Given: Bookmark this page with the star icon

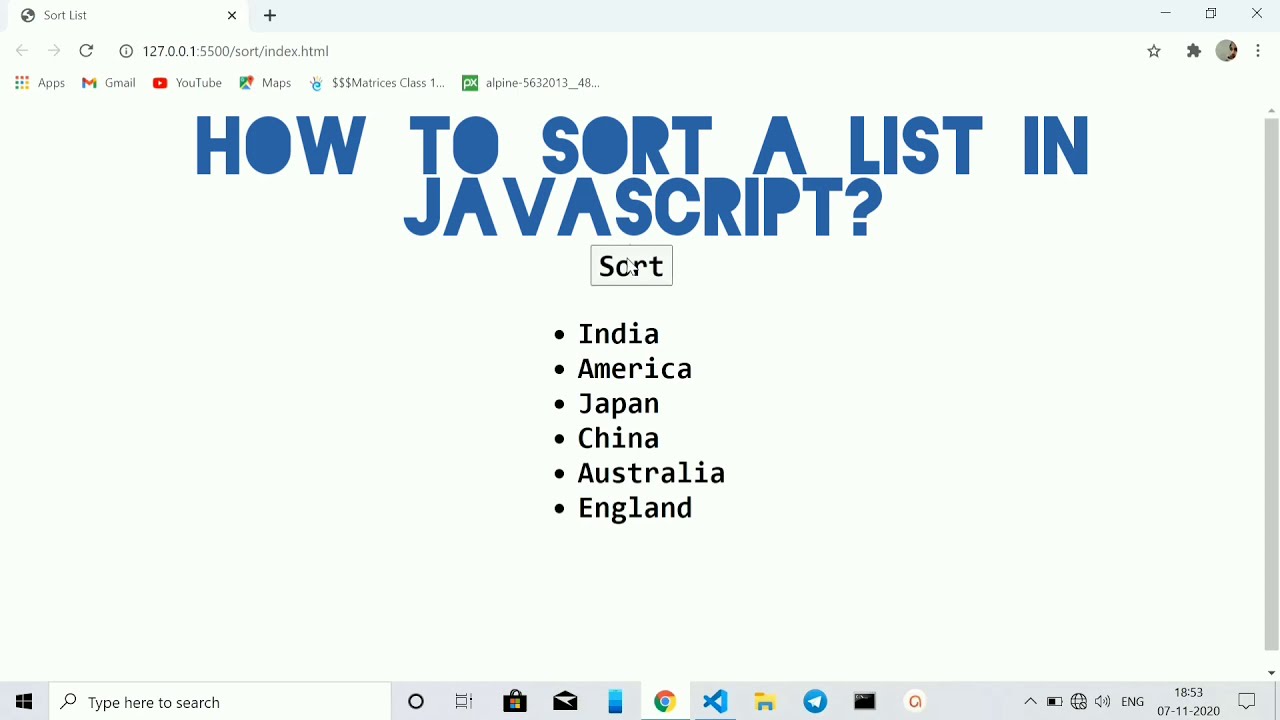Looking at the screenshot, I should click(x=1154, y=51).
